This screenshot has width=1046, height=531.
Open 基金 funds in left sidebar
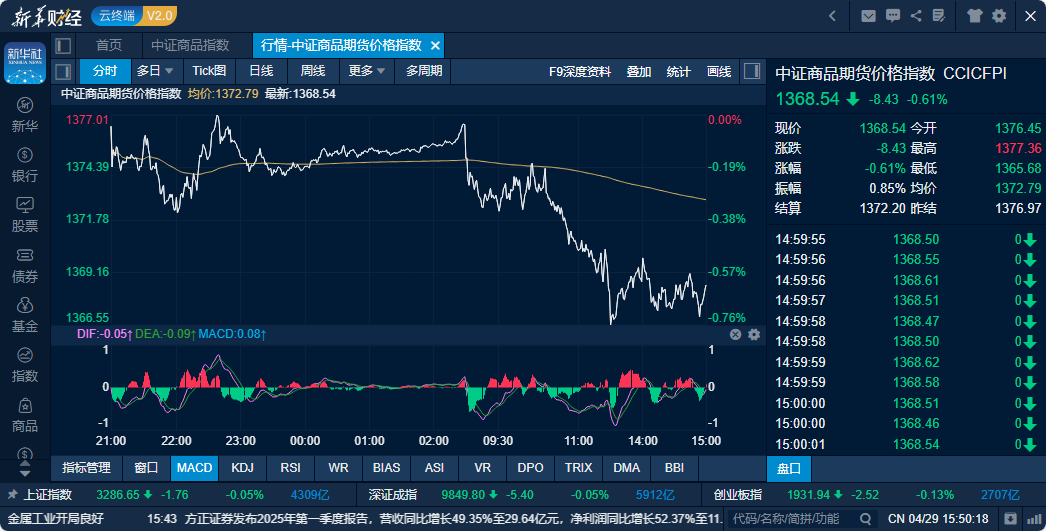pyautogui.click(x=25, y=314)
